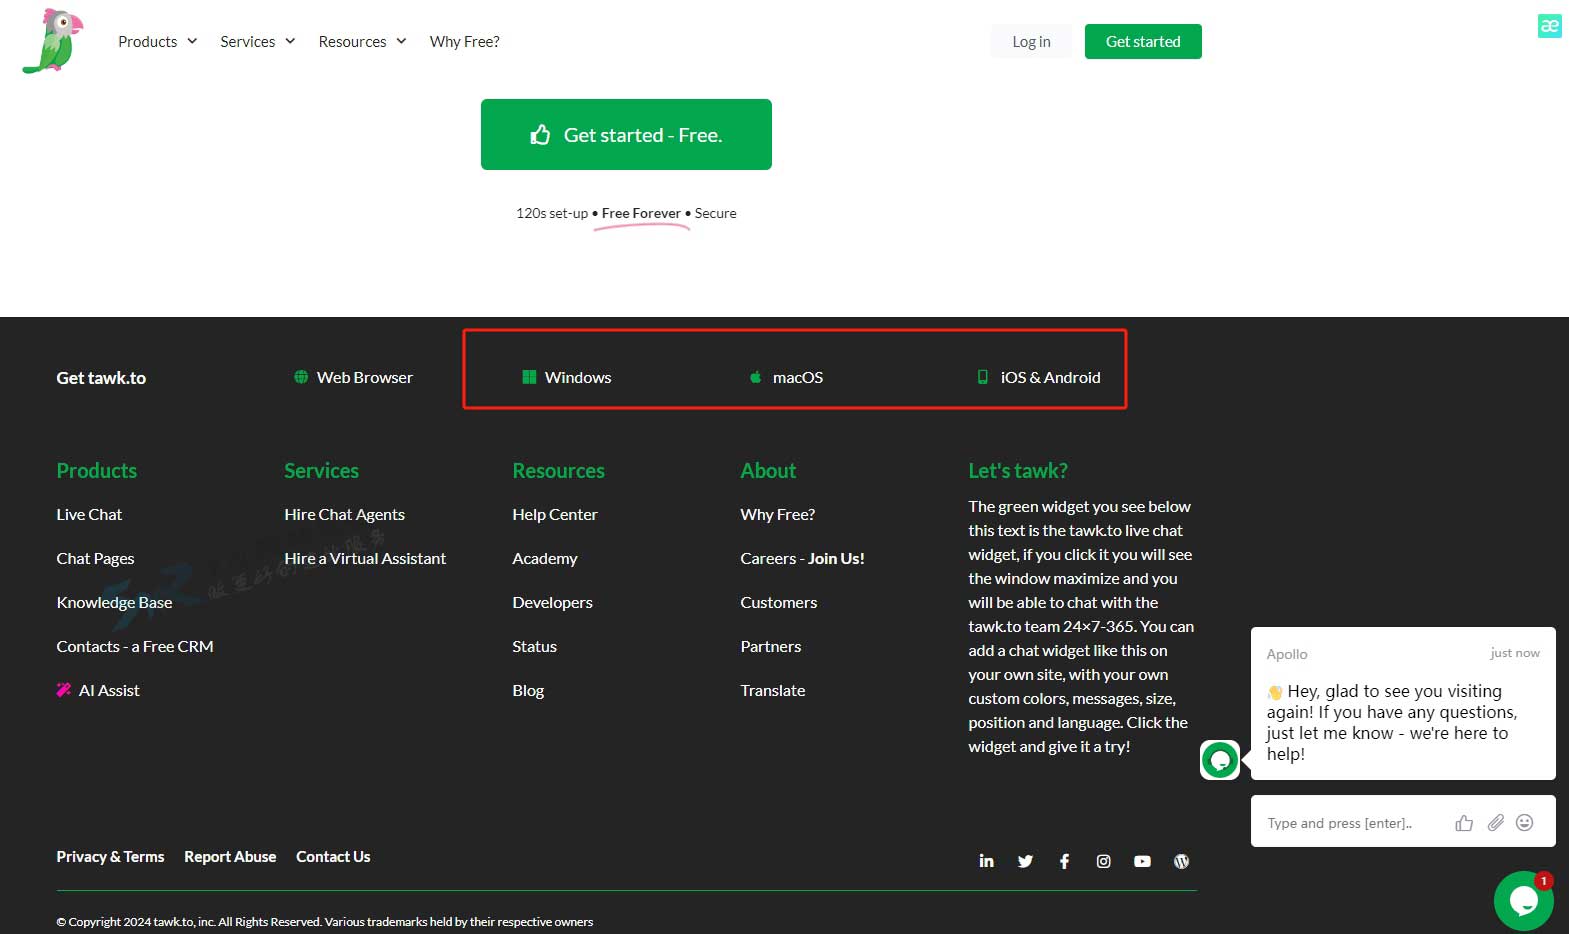Open the Windows download link
Viewport: 1569px width, 934px height.
(577, 377)
